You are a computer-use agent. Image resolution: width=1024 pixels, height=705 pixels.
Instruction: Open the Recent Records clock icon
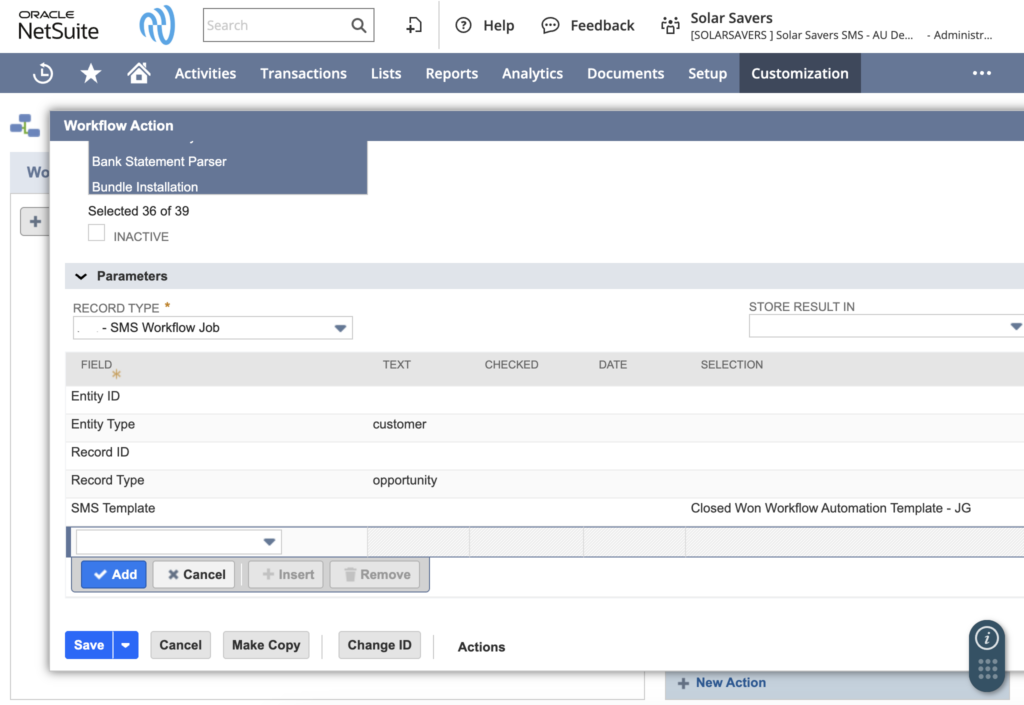pos(43,73)
